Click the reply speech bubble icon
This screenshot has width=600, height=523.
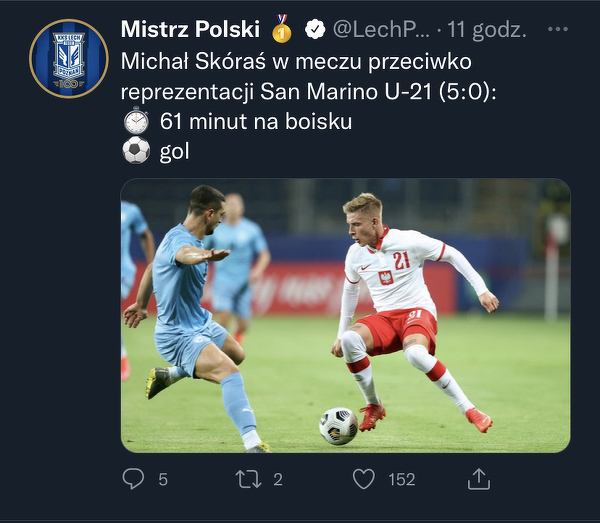[x=133, y=479]
